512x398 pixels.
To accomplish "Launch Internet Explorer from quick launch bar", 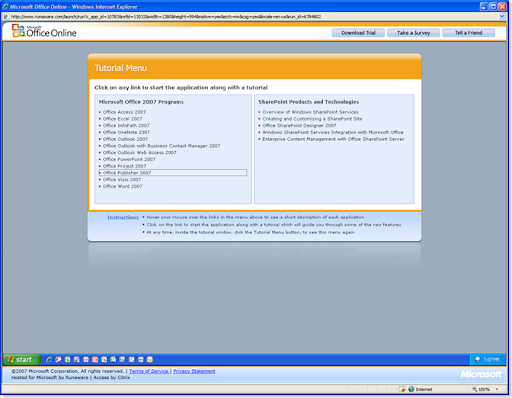I will pos(49,359).
